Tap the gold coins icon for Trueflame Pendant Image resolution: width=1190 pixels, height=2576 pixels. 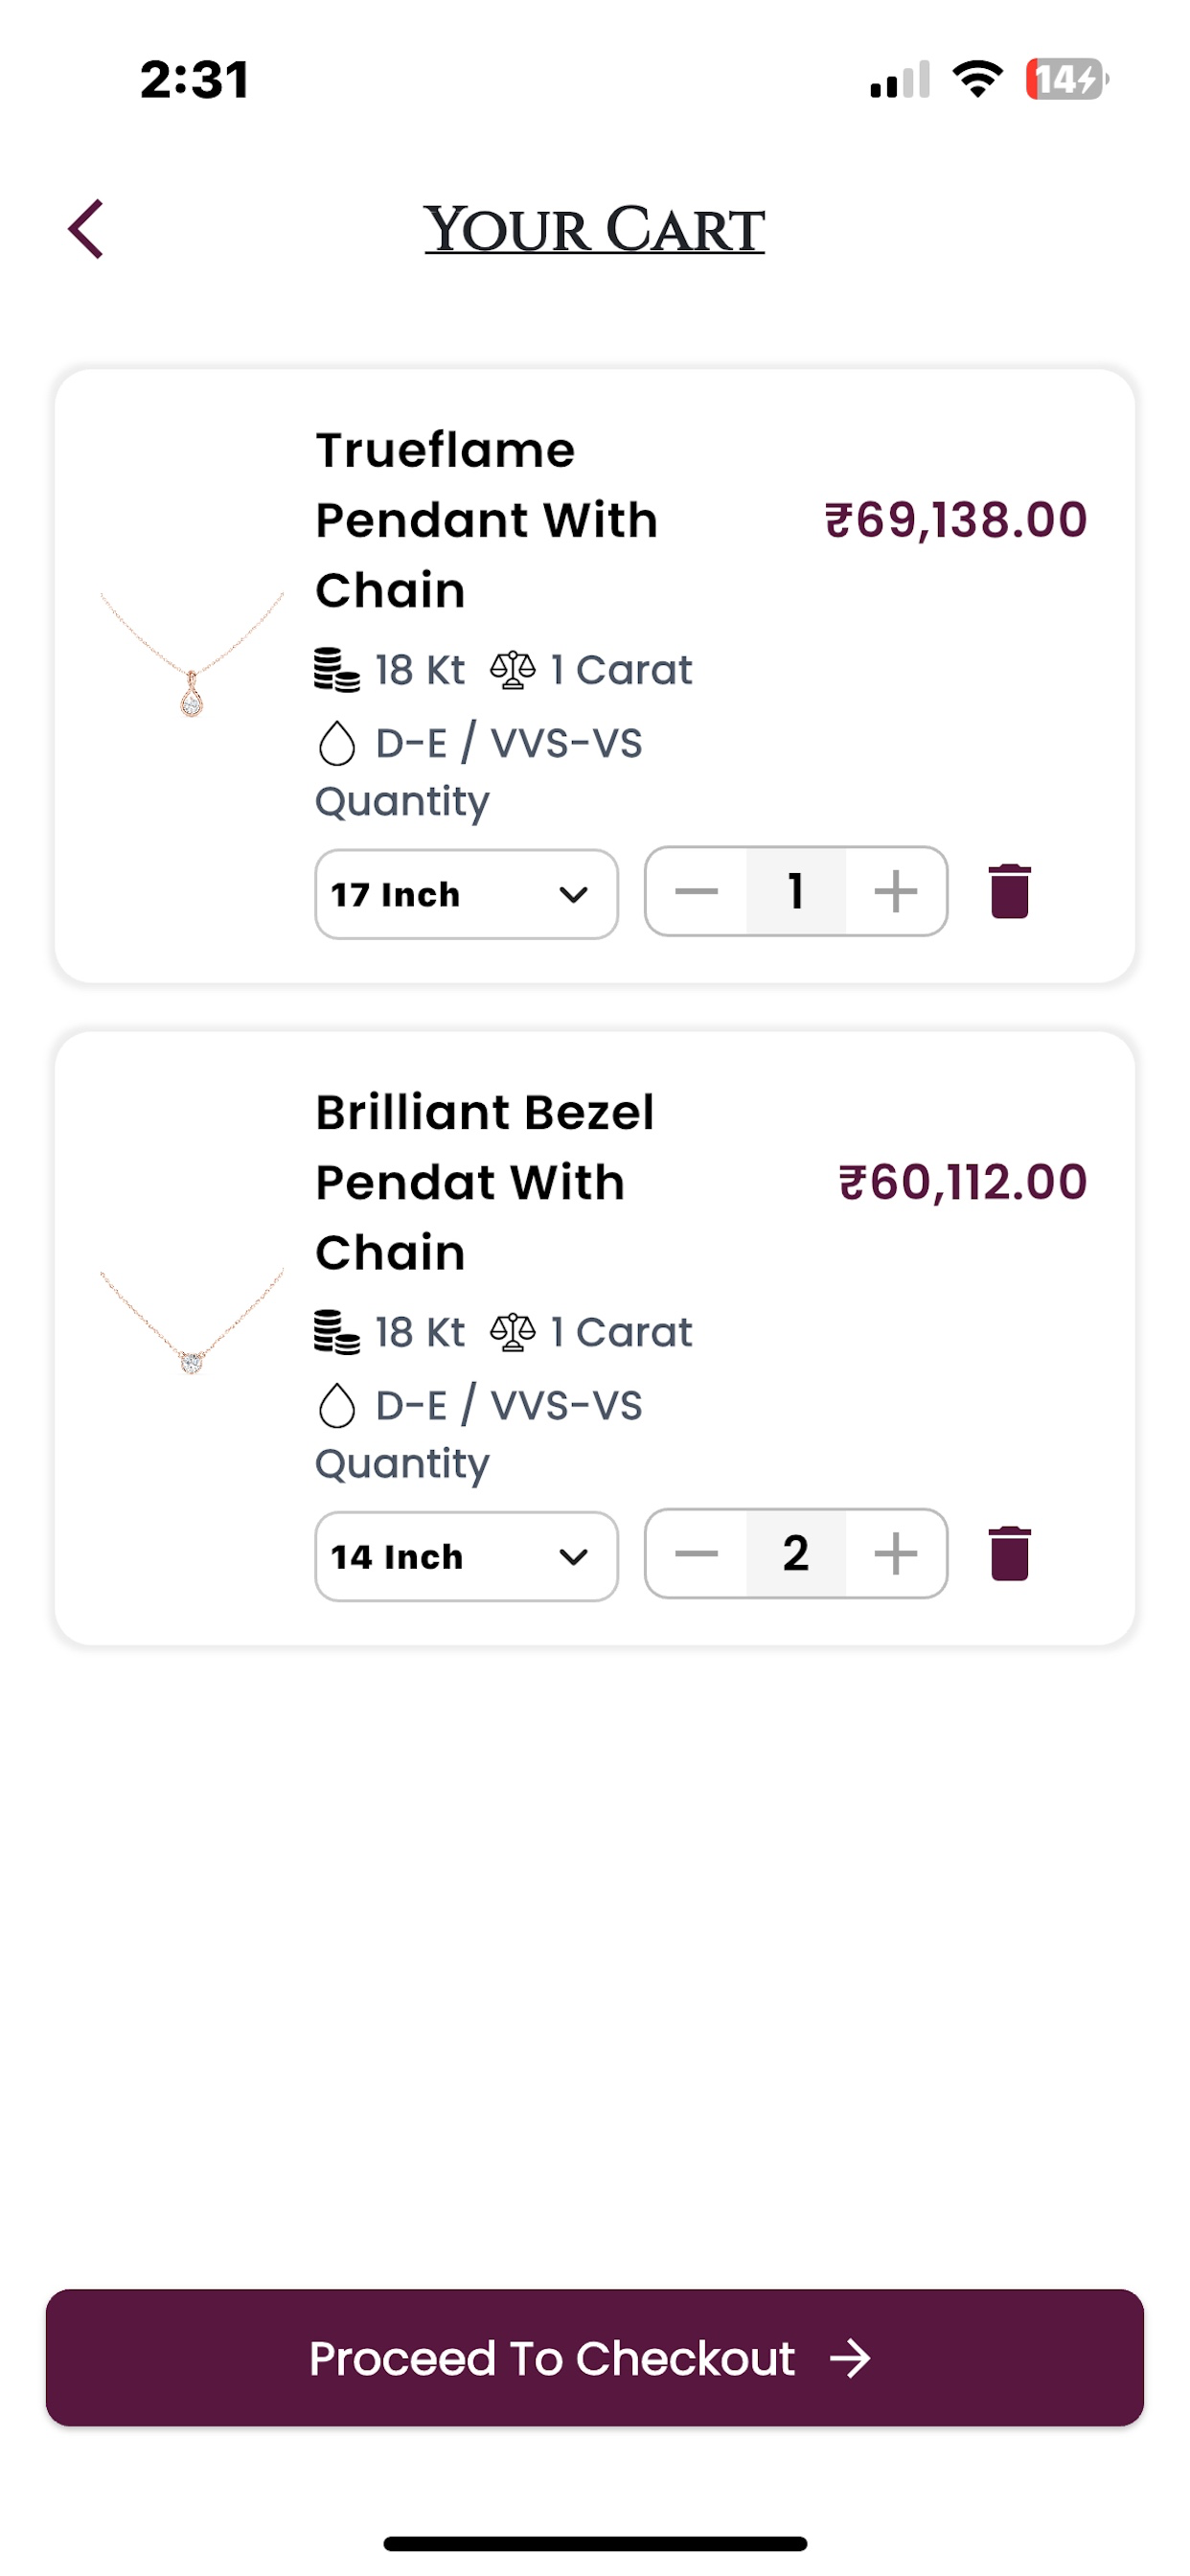(x=337, y=670)
